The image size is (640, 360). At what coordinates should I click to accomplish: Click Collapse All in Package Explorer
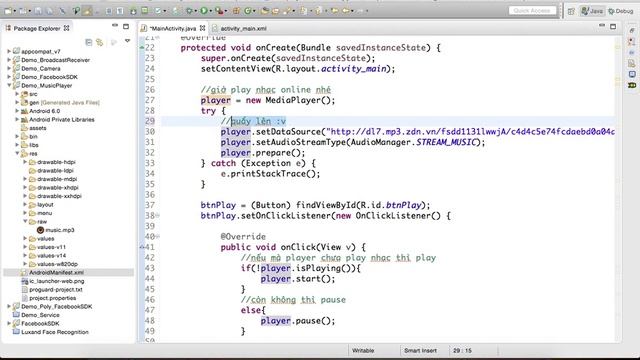(89, 42)
